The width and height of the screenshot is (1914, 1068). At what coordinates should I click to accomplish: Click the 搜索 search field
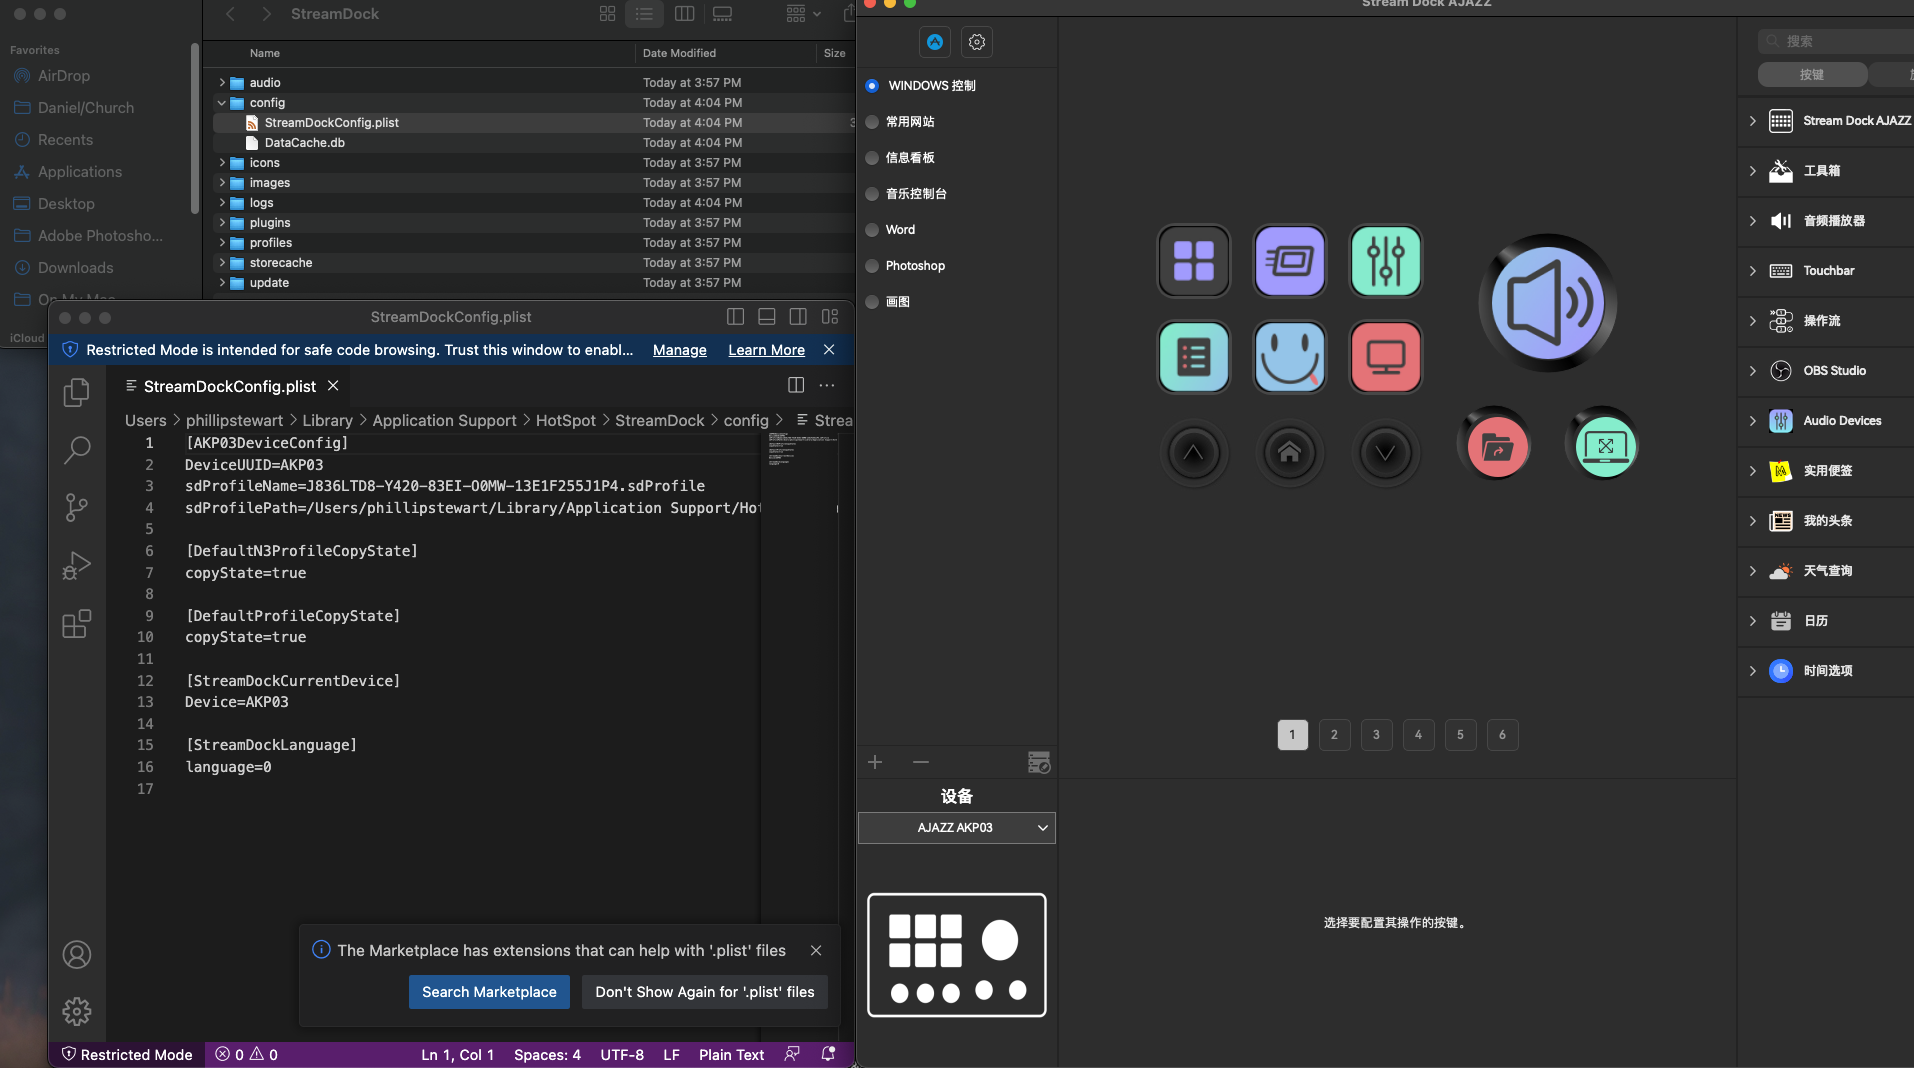coord(1838,41)
